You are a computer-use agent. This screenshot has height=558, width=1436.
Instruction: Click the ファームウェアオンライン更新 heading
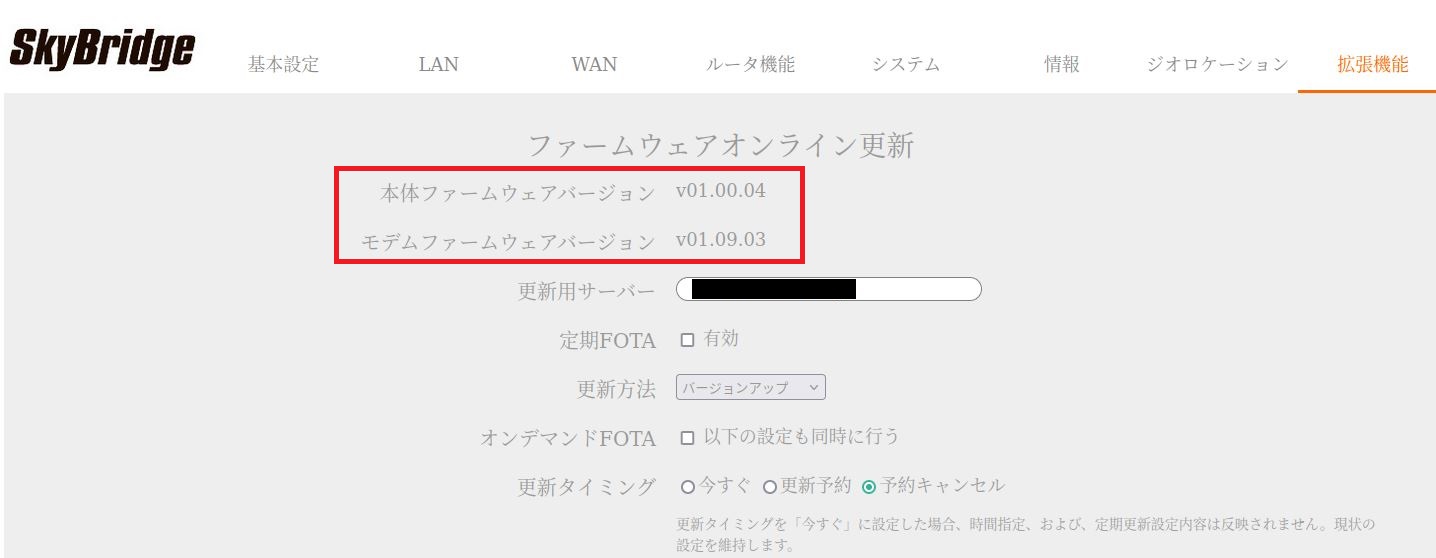pyautogui.click(x=720, y=147)
